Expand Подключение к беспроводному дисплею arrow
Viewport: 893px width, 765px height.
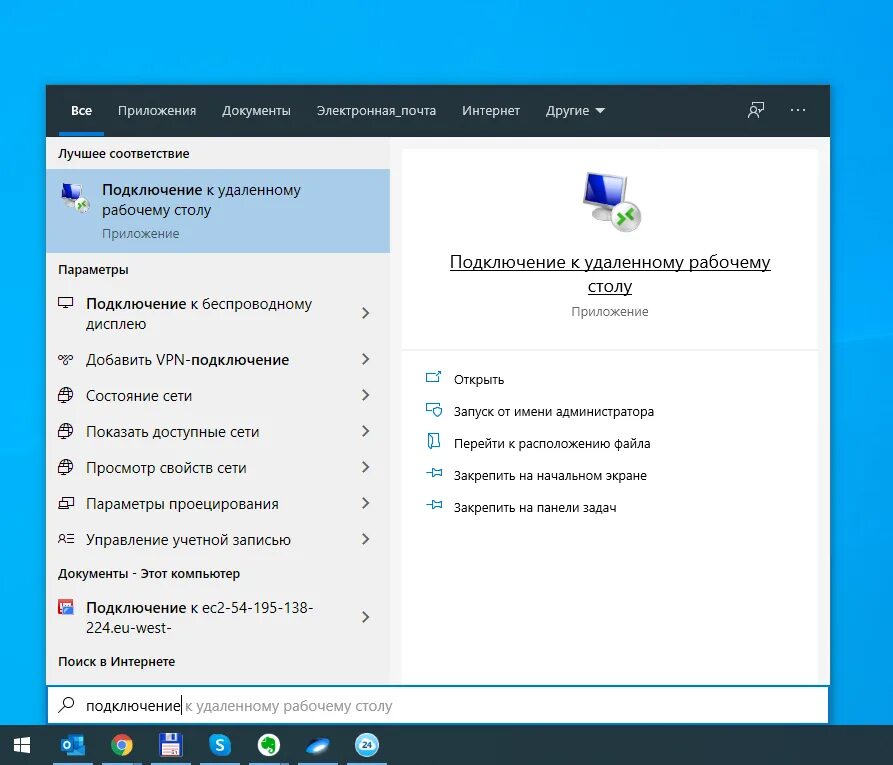click(x=366, y=313)
